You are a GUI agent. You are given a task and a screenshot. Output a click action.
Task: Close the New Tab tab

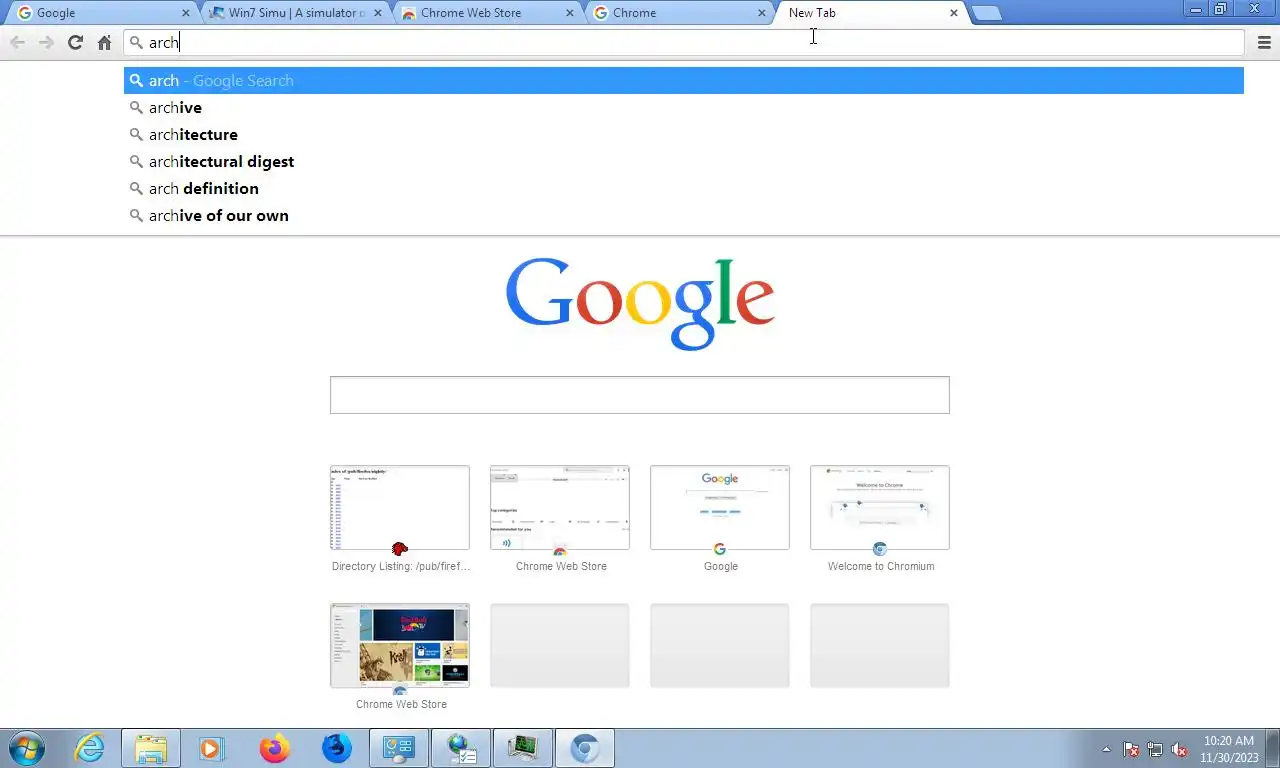click(954, 13)
